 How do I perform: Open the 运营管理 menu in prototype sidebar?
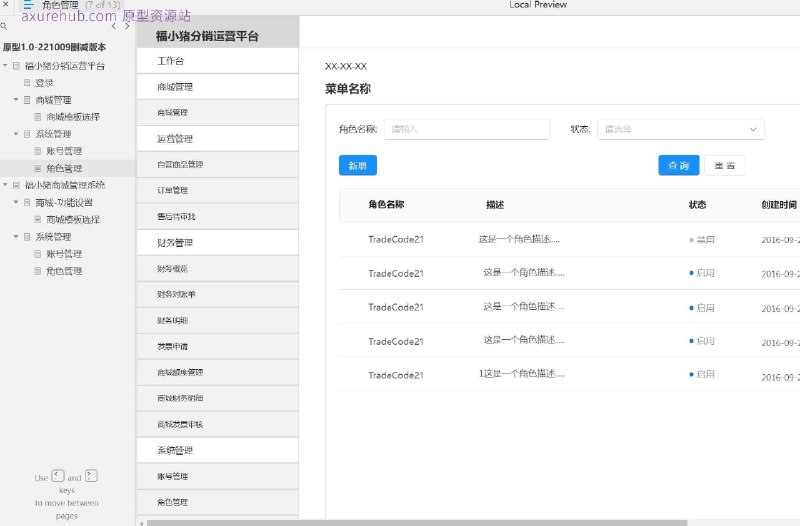(x=218, y=139)
